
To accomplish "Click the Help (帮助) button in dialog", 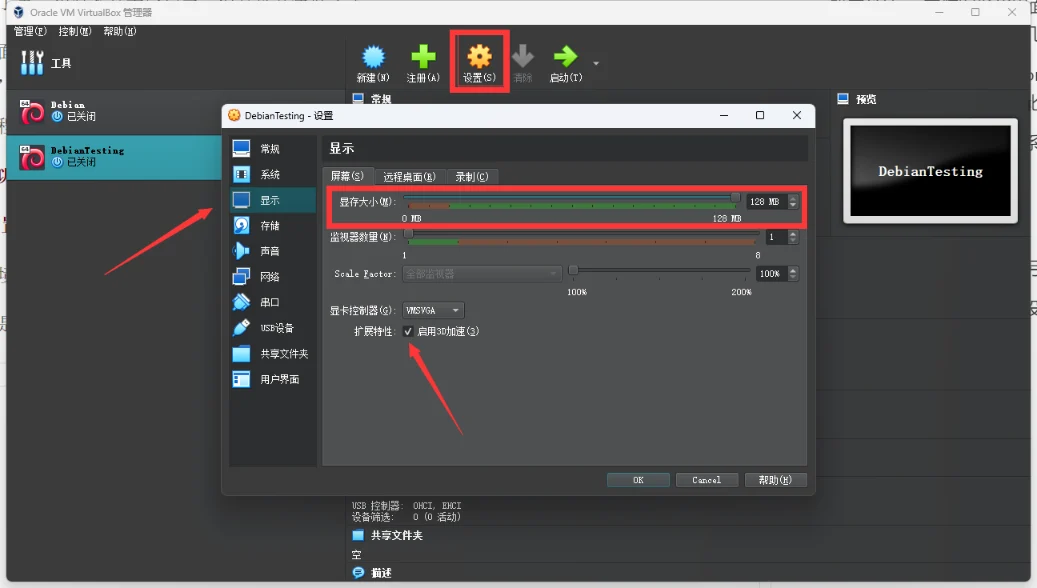I will coord(775,480).
